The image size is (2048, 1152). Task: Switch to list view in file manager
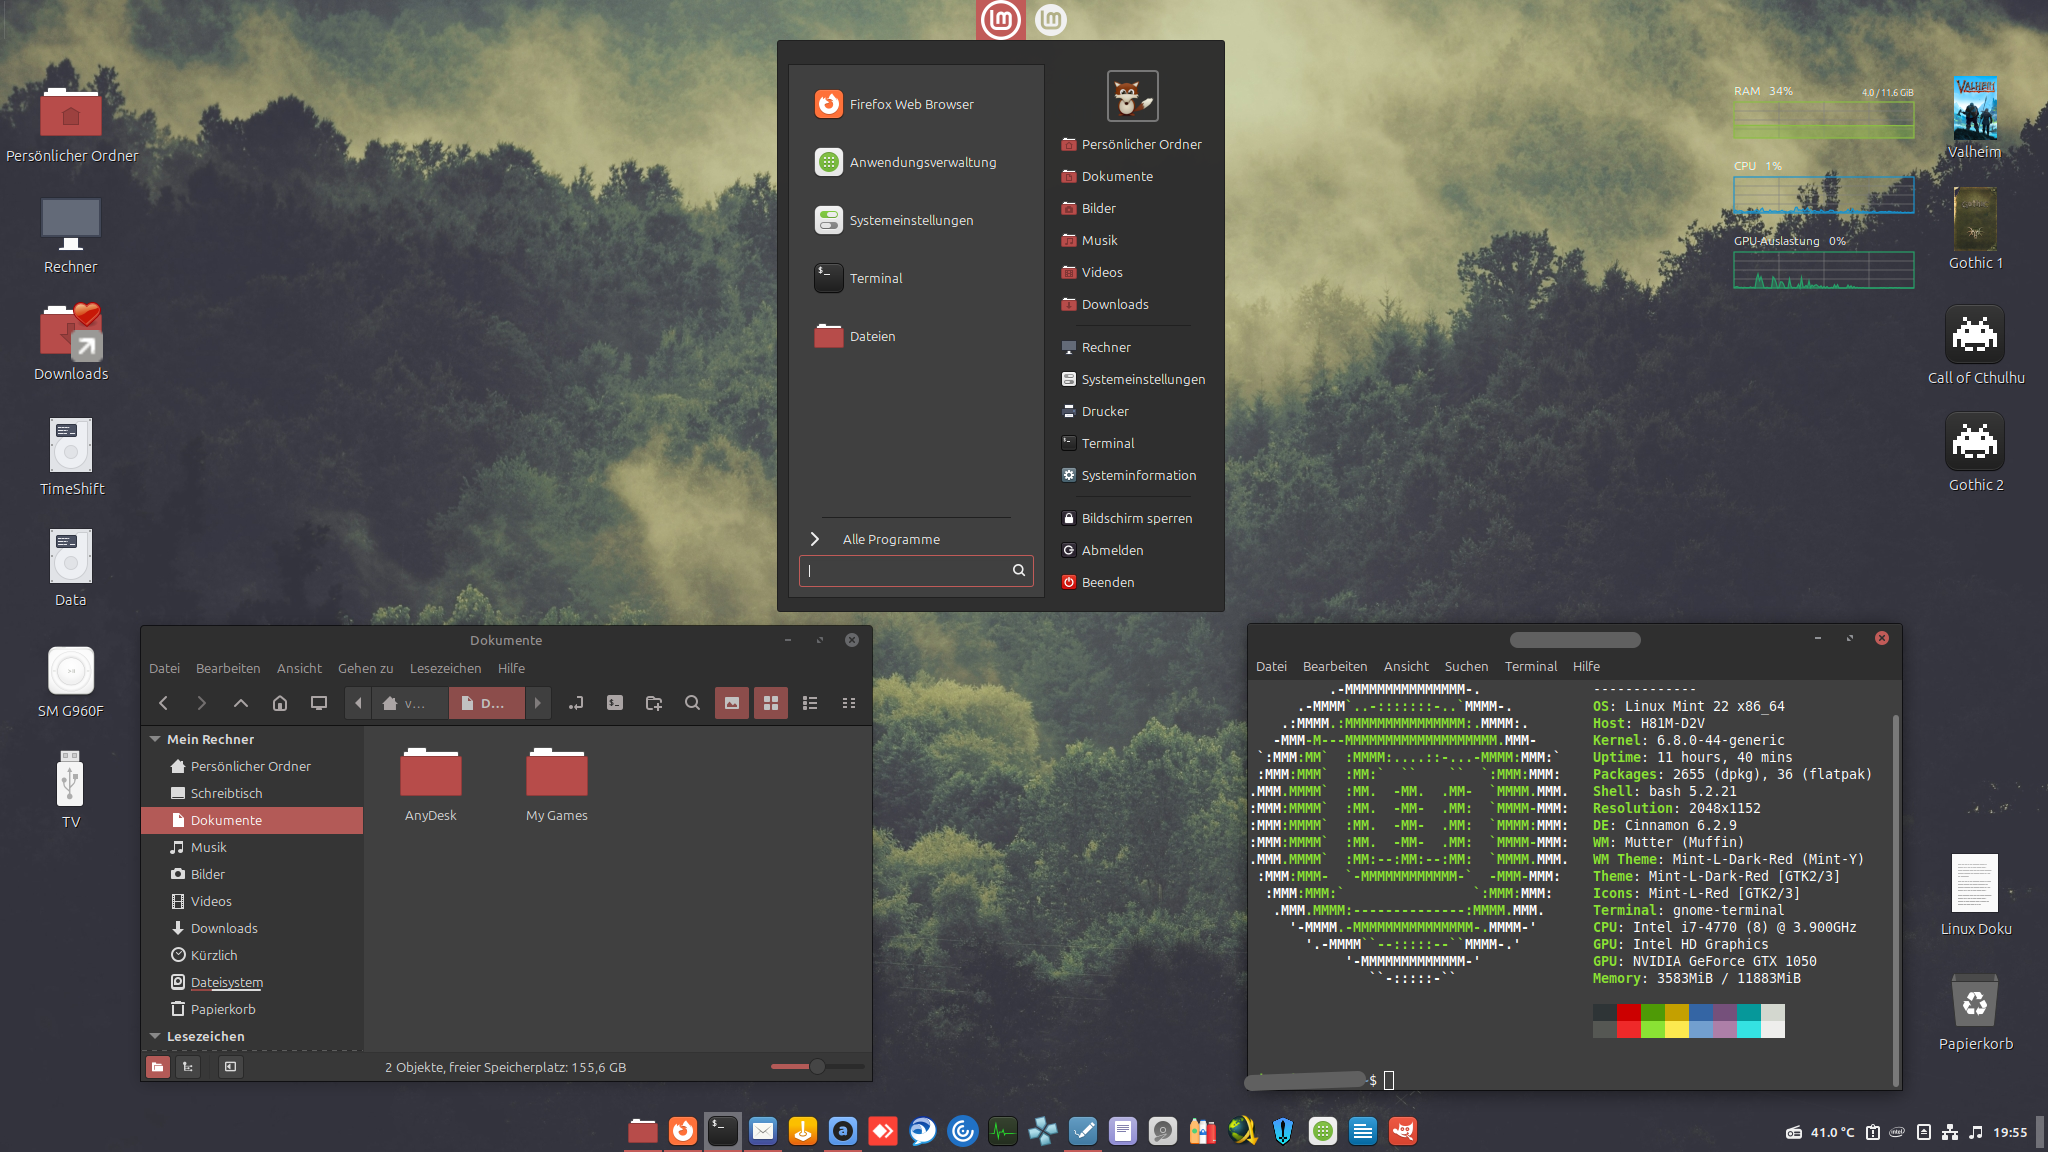click(x=810, y=703)
